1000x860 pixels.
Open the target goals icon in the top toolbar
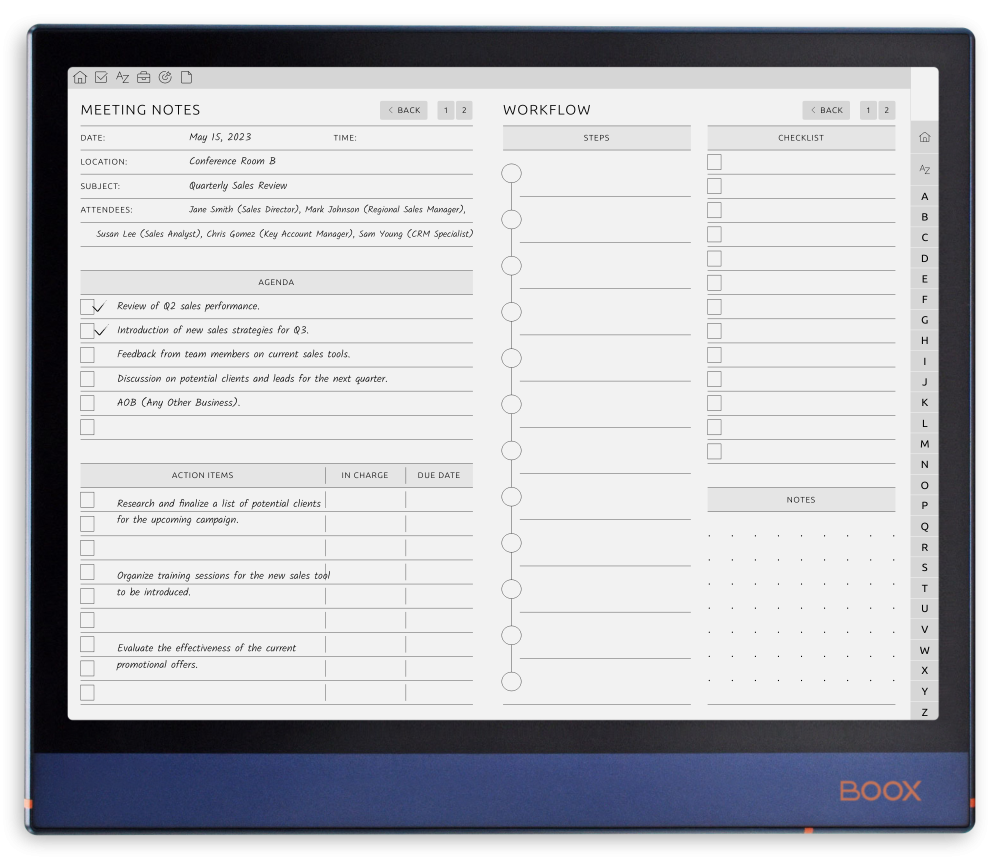point(165,77)
